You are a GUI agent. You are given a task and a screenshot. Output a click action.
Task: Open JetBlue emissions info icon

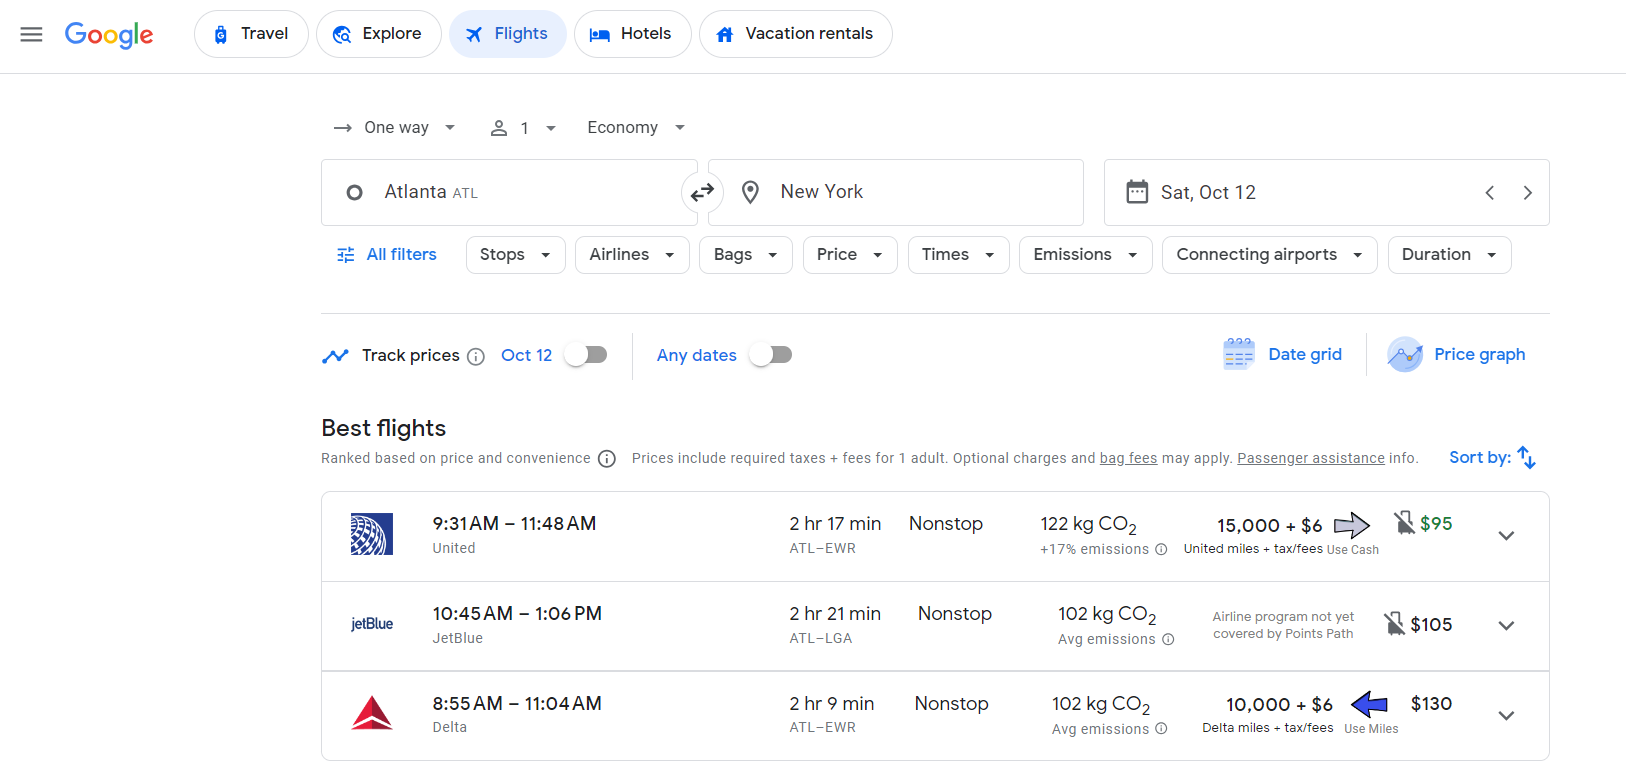1168,639
